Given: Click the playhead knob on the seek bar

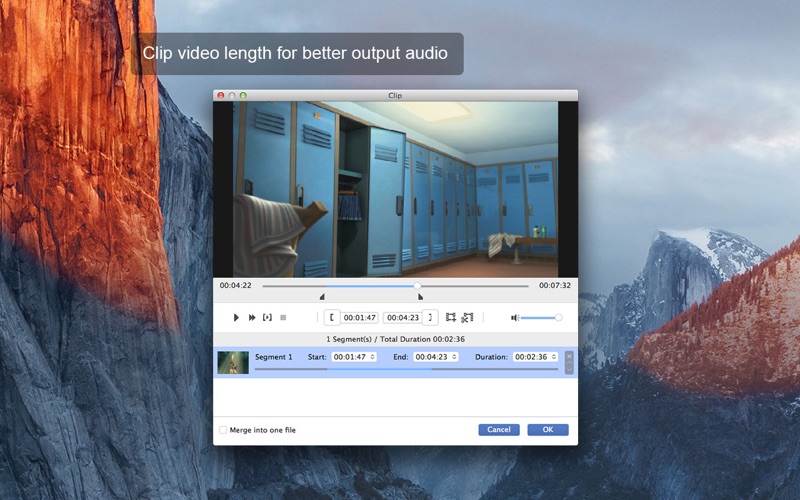Looking at the screenshot, I should click(417, 286).
